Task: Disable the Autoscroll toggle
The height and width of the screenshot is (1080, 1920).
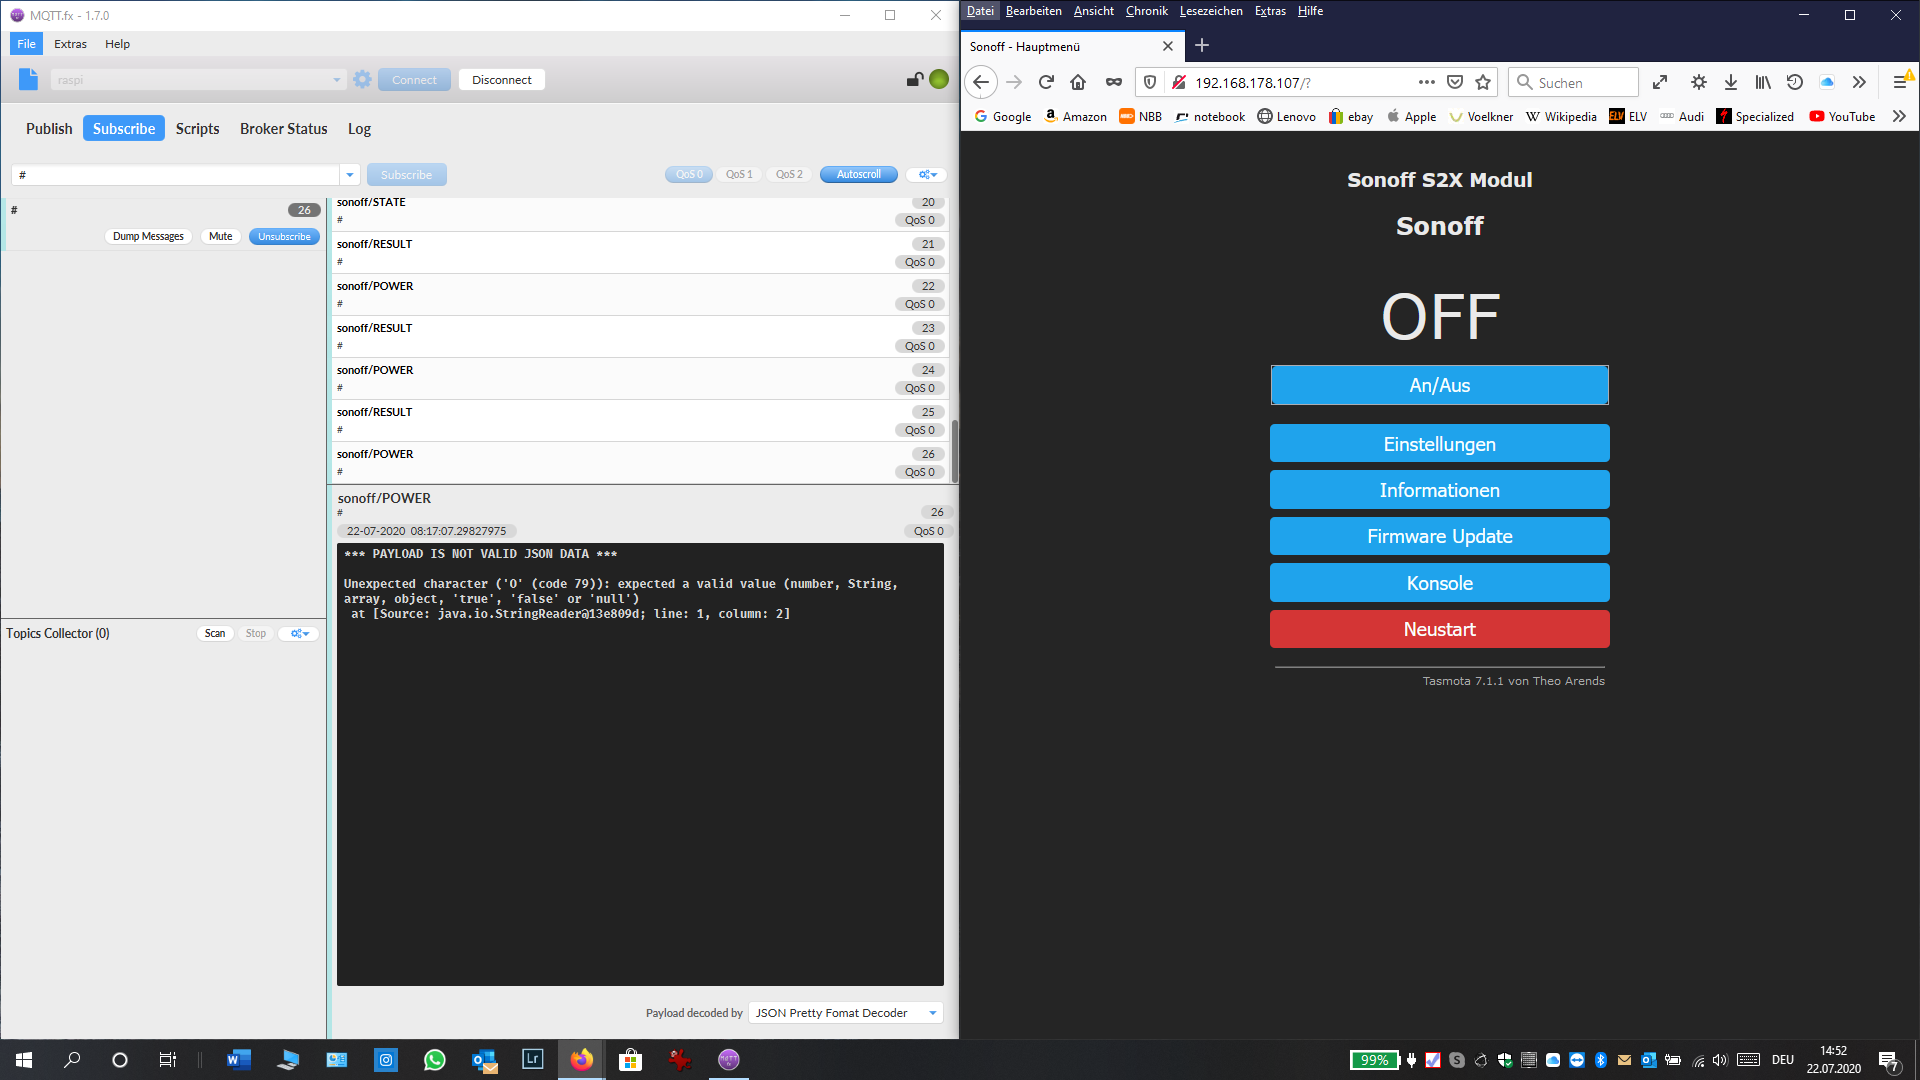Action: coord(858,174)
